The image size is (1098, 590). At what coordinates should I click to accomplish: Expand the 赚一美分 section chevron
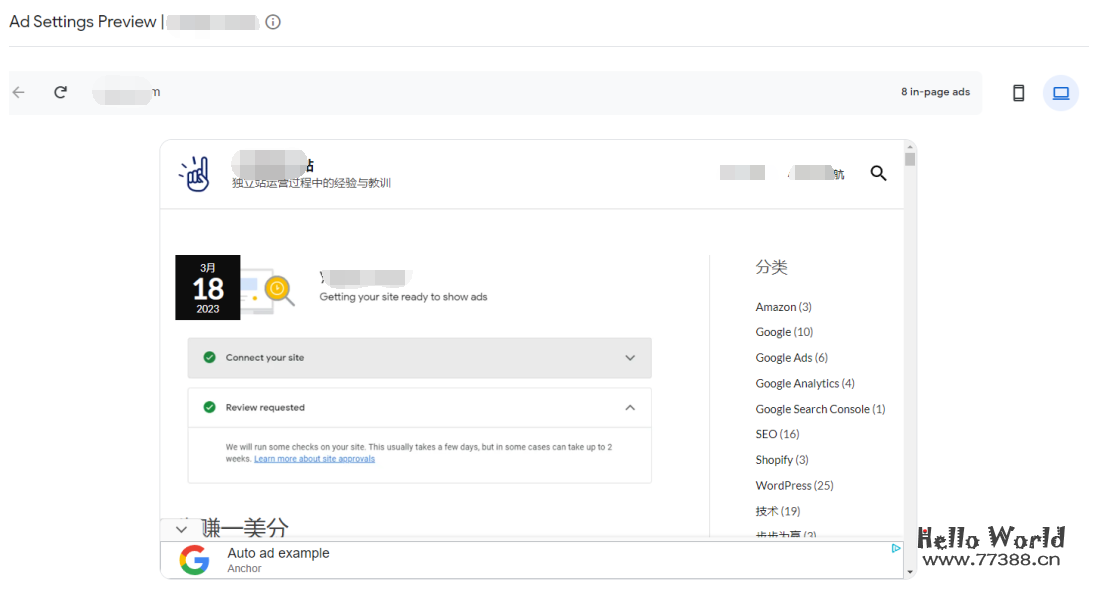tap(181, 528)
